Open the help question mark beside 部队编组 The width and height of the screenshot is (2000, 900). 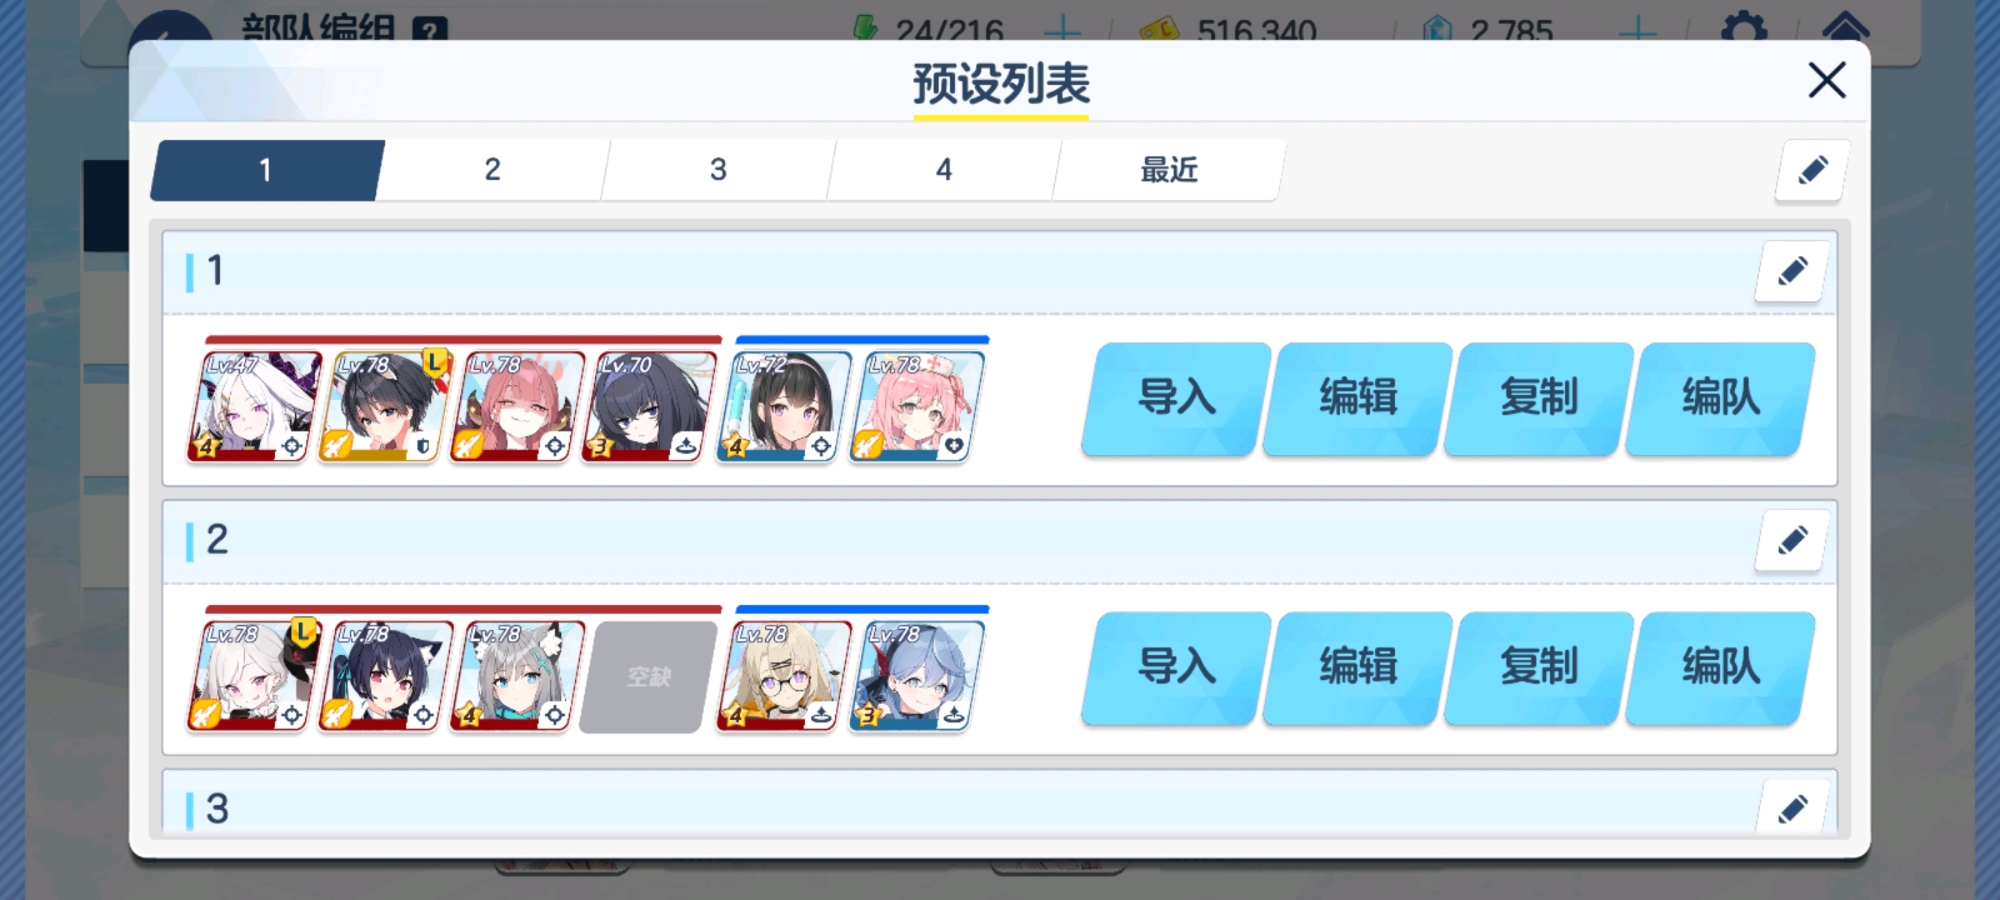pyautogui.click(x=429, y=30)
